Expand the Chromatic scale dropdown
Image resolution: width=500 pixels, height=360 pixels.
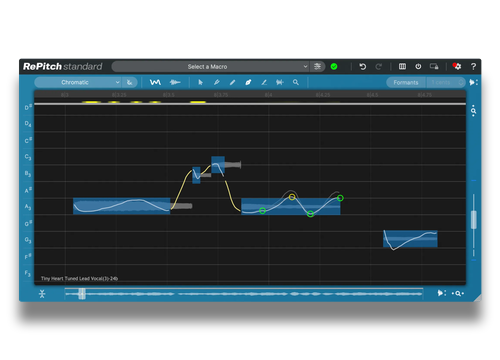pos(78,82)
